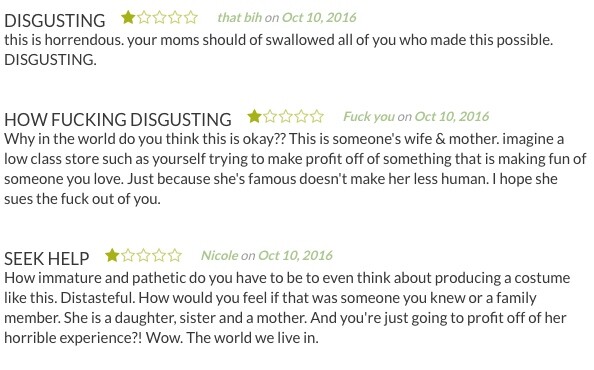Open reviewer name 'that bih'

[x=239, y=17]
